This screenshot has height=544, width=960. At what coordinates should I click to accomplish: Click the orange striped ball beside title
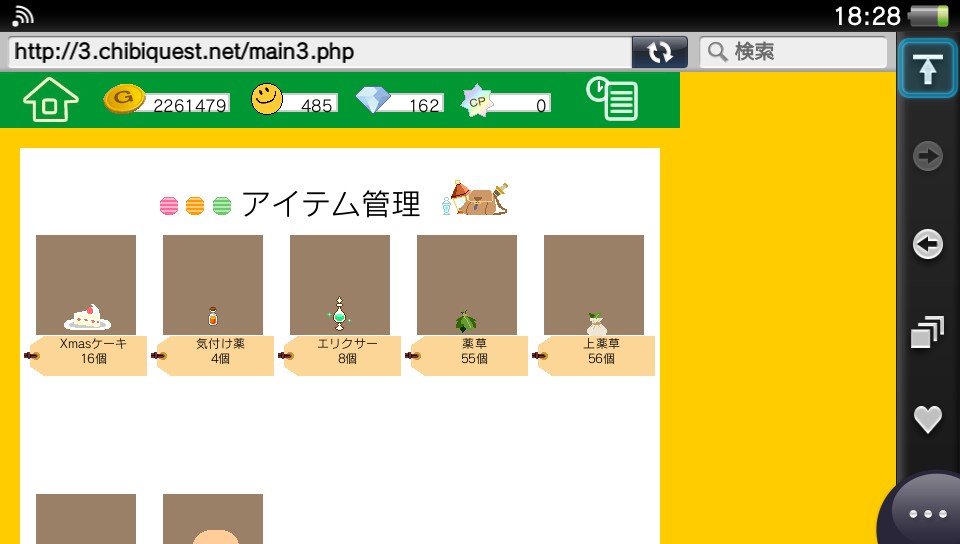(195, 206)
